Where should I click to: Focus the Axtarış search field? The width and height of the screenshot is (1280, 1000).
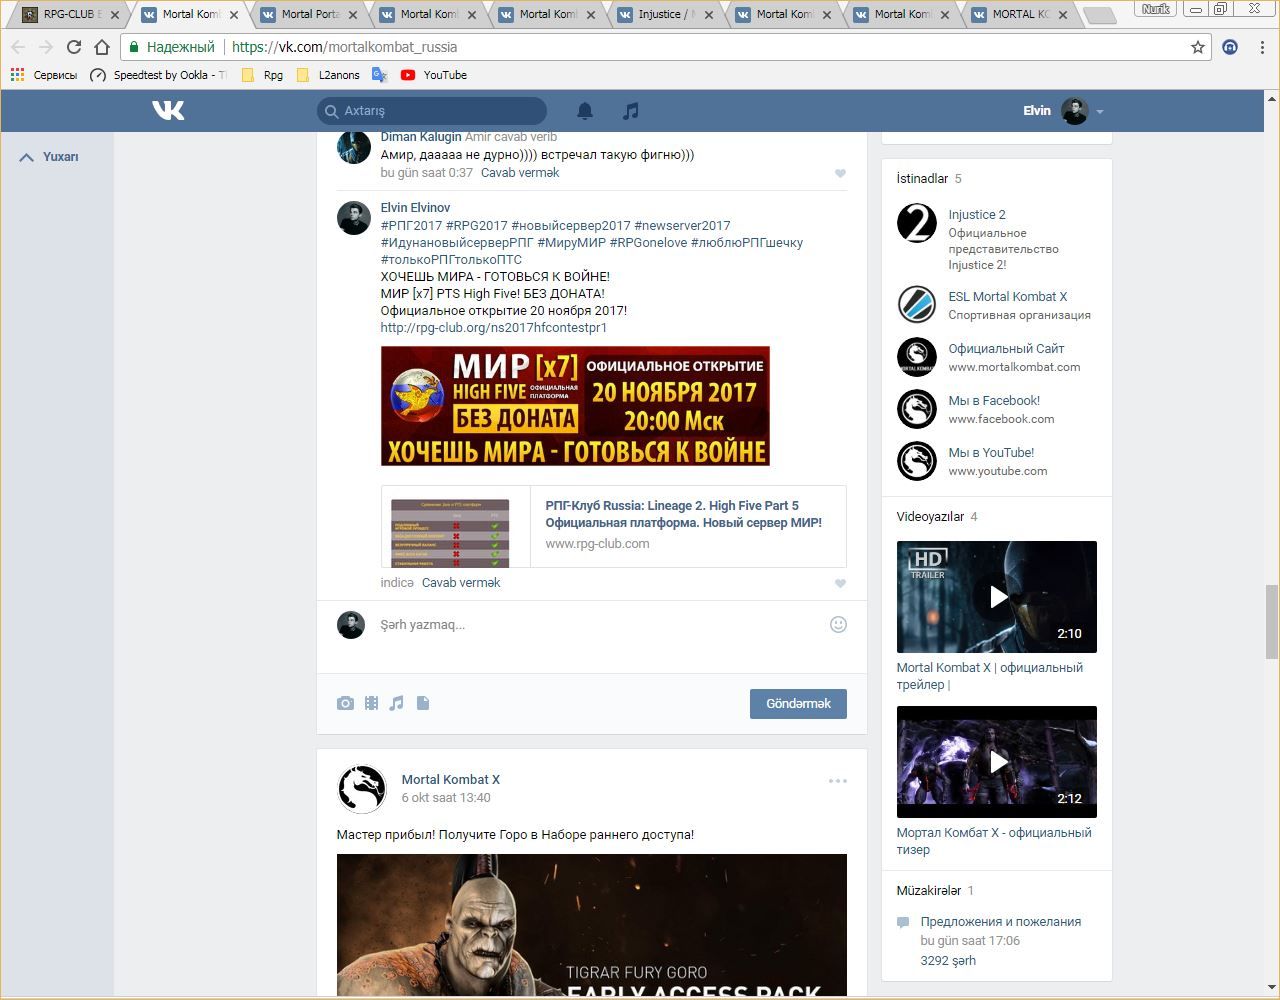pyautogui.click(x=432, y=111)
